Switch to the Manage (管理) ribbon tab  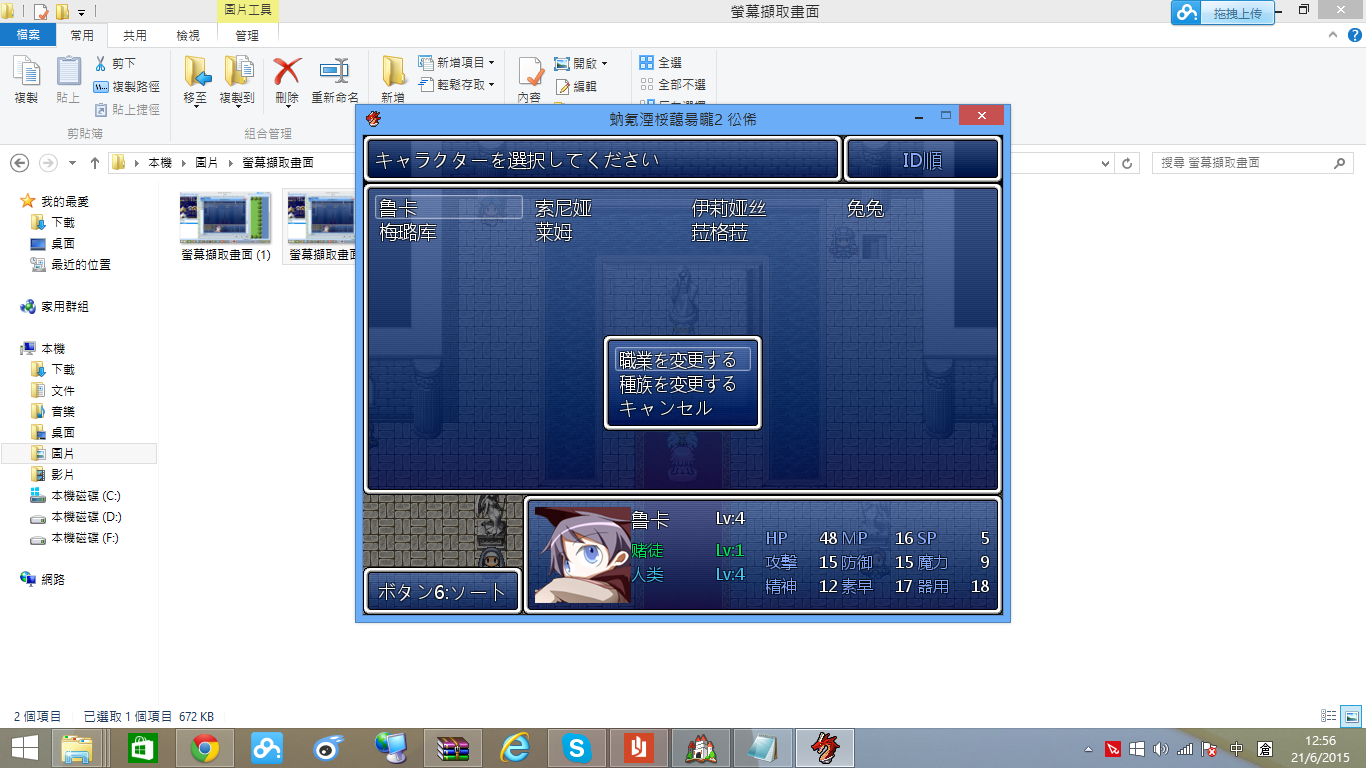pyautogui.click(x=247, y=35)
